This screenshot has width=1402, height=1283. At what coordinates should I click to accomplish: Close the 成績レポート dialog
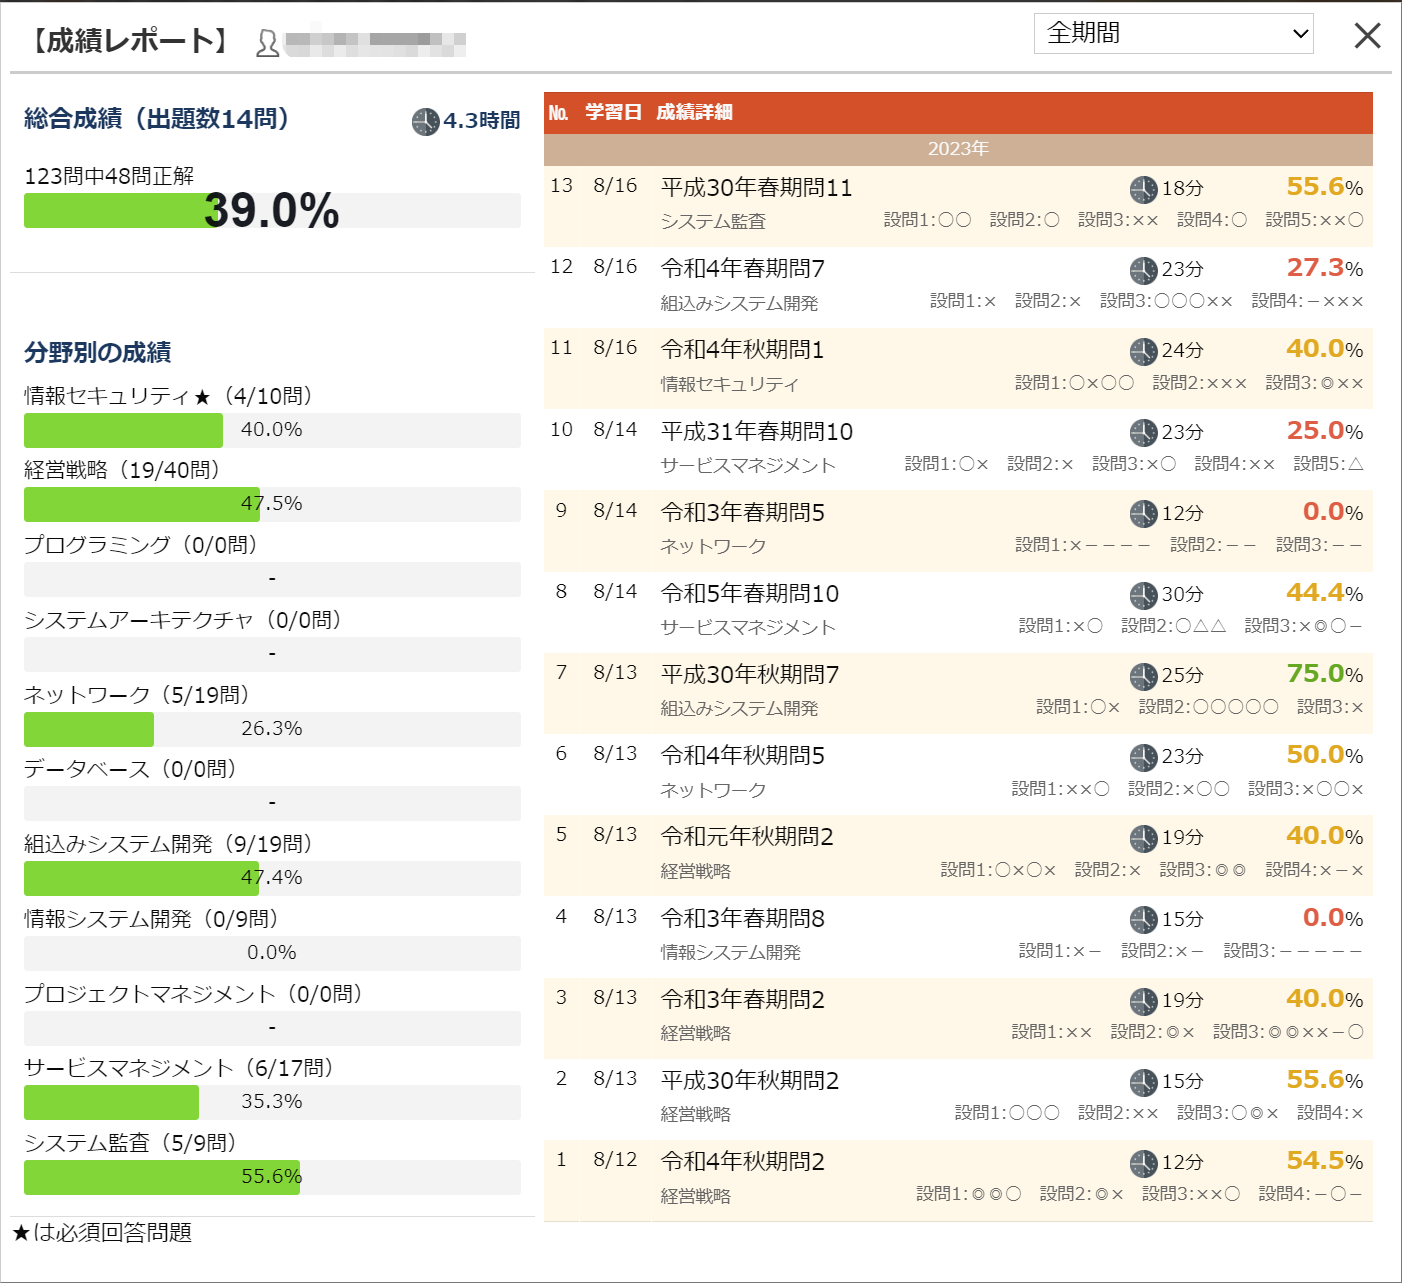pos(1367,36)
